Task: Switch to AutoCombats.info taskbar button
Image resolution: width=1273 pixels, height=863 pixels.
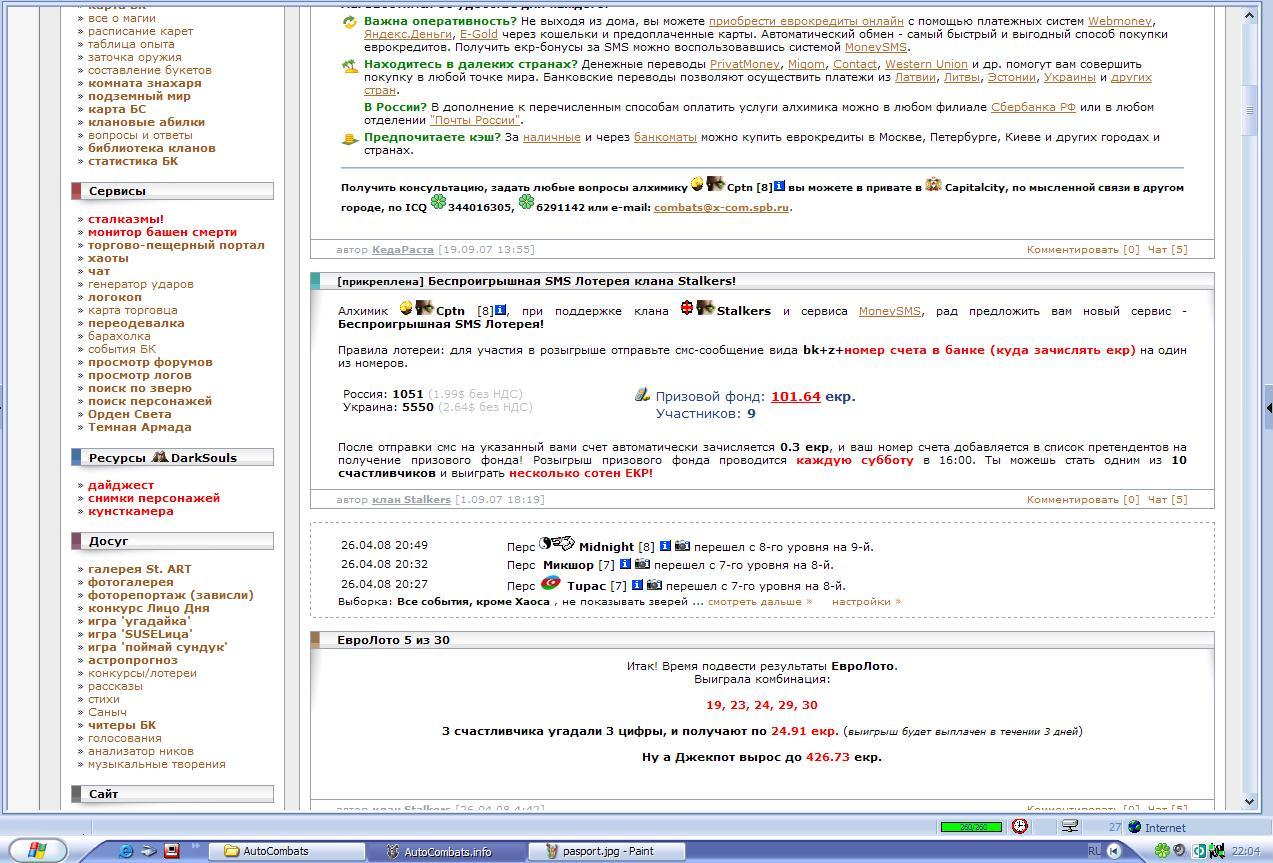Action: 449,851
